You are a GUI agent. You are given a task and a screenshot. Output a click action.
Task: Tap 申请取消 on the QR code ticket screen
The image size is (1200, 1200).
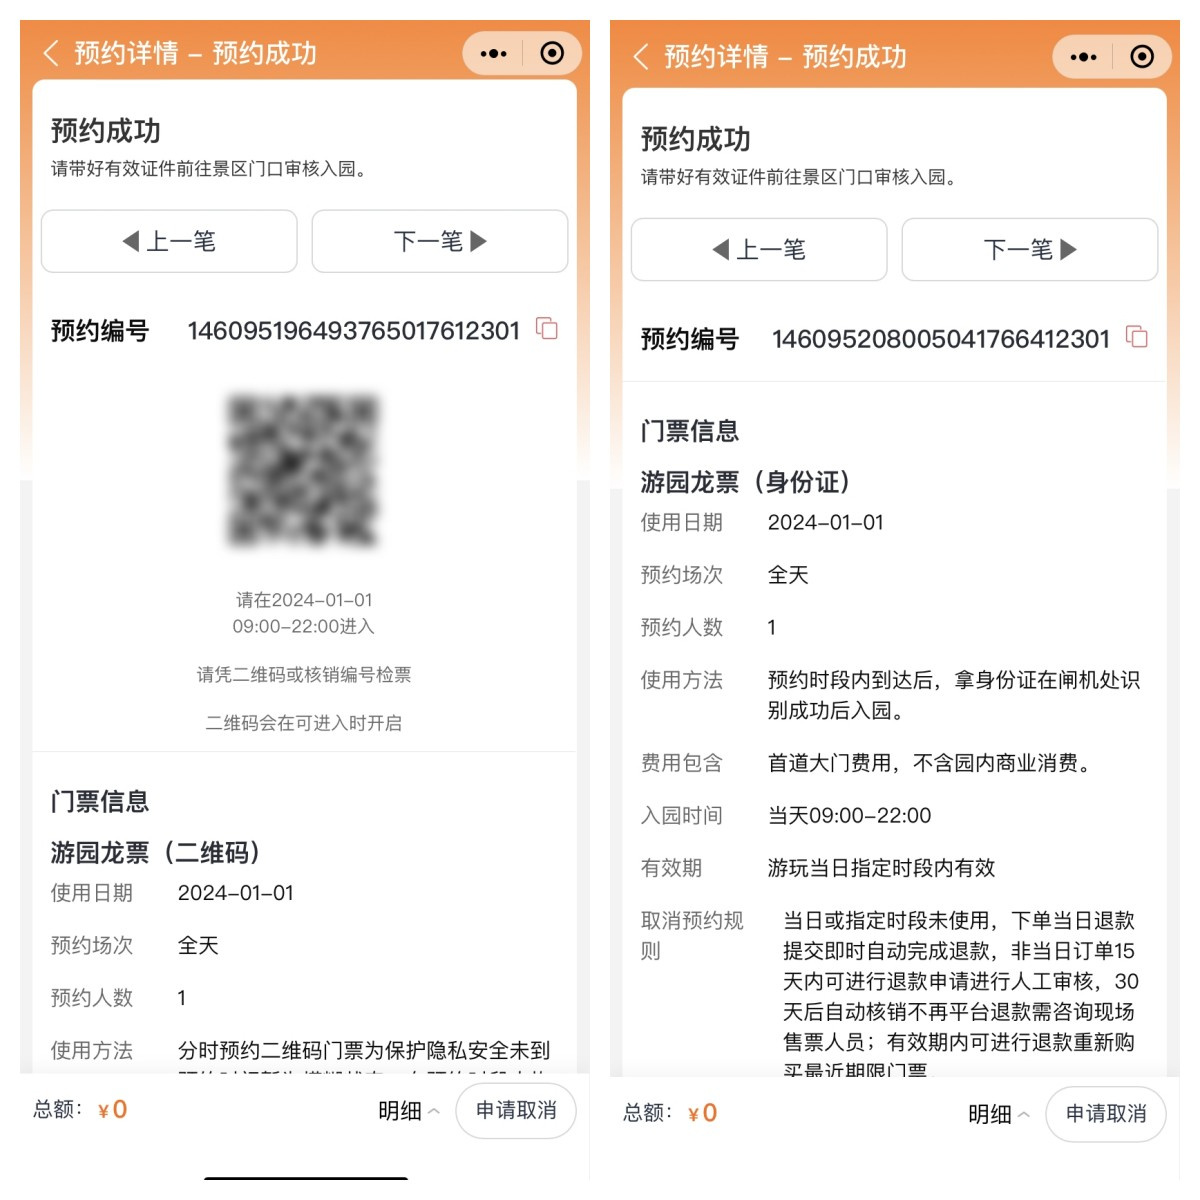(x=516, y=1111)
